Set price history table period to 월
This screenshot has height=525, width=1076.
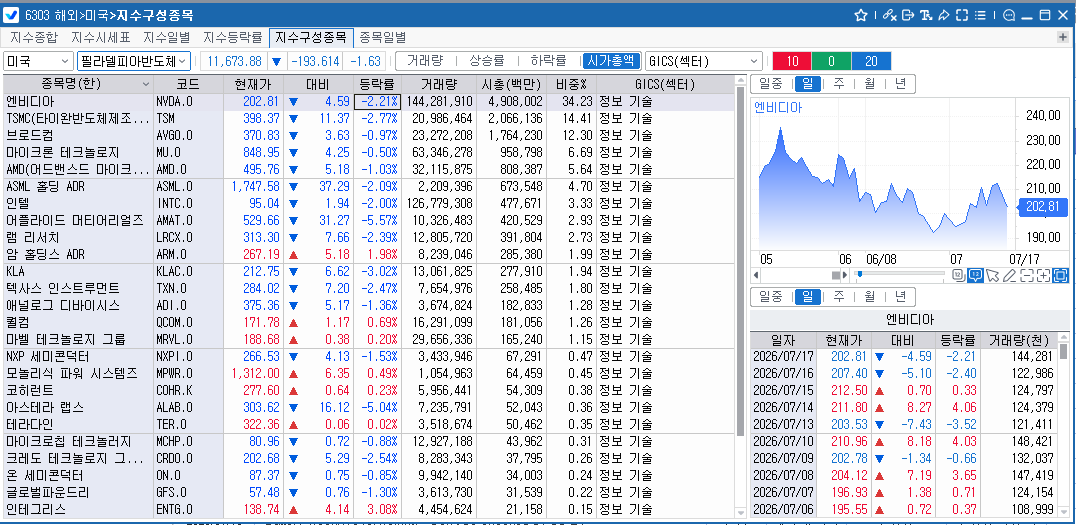pyautogui.click(x=869, y=296)
